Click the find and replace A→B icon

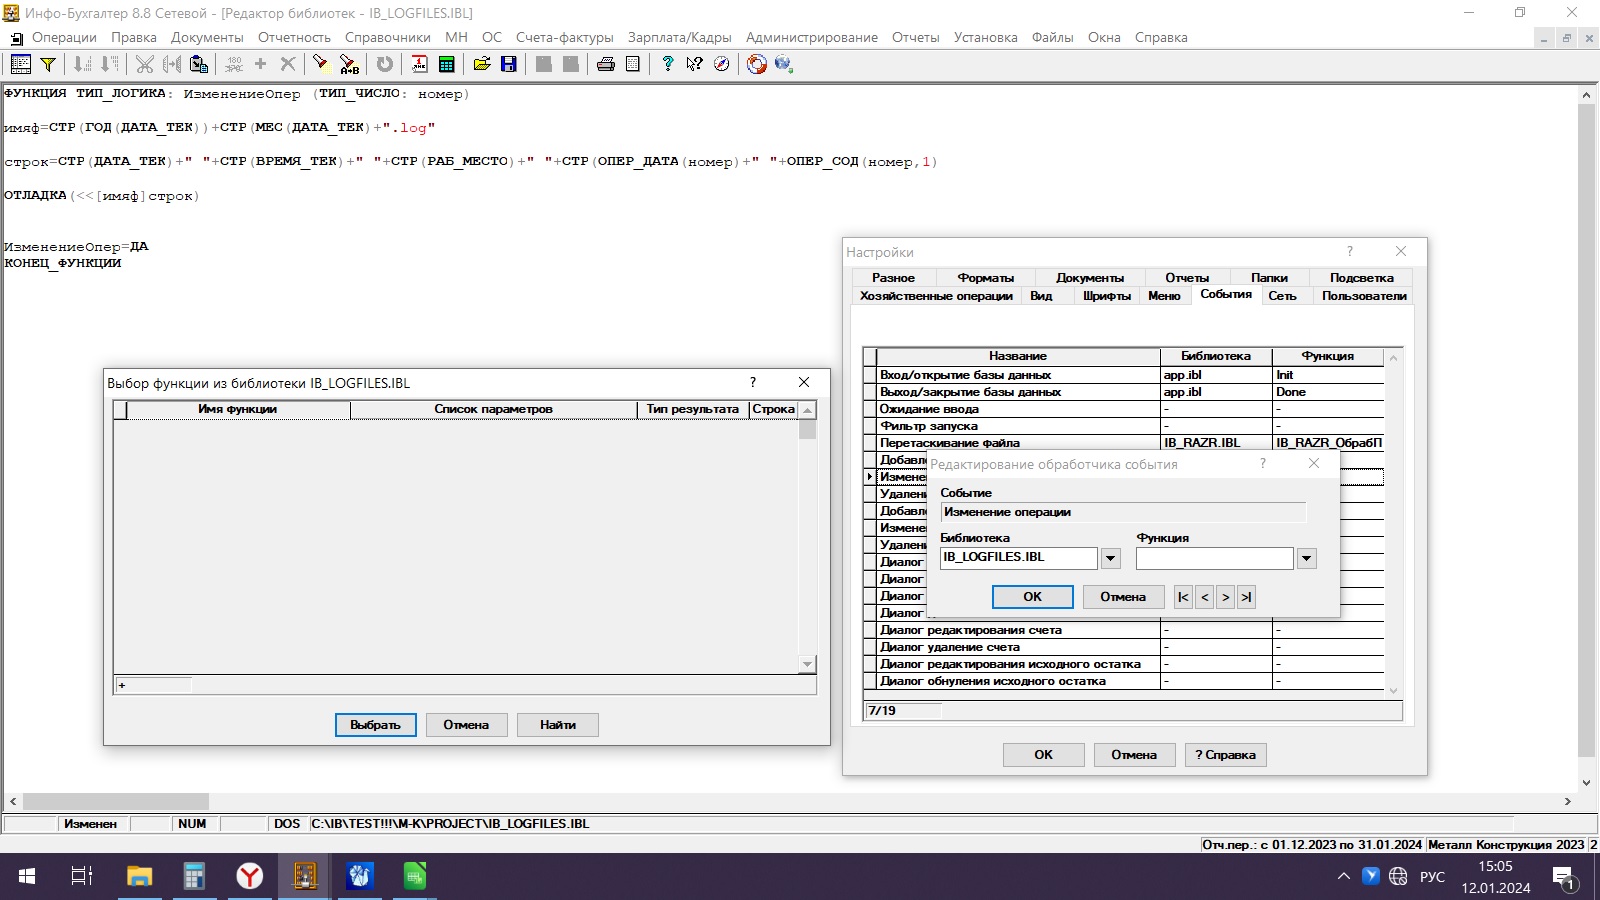[349, 64]
